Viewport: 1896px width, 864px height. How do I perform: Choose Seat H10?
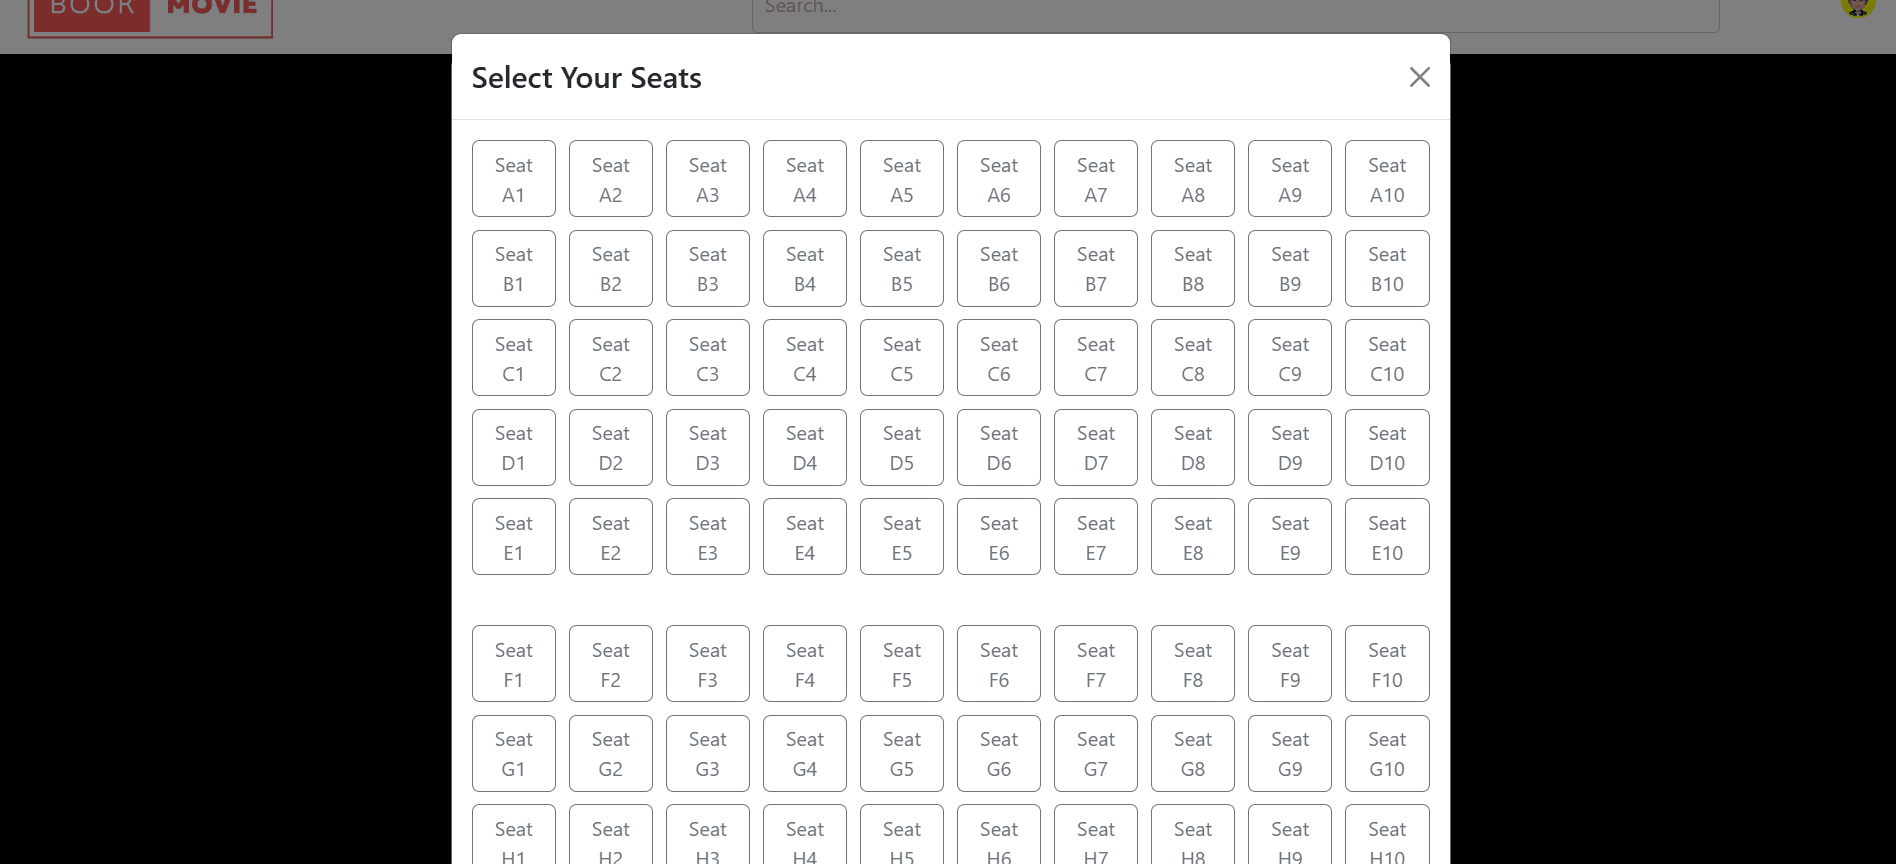[x=1387, y=840]
